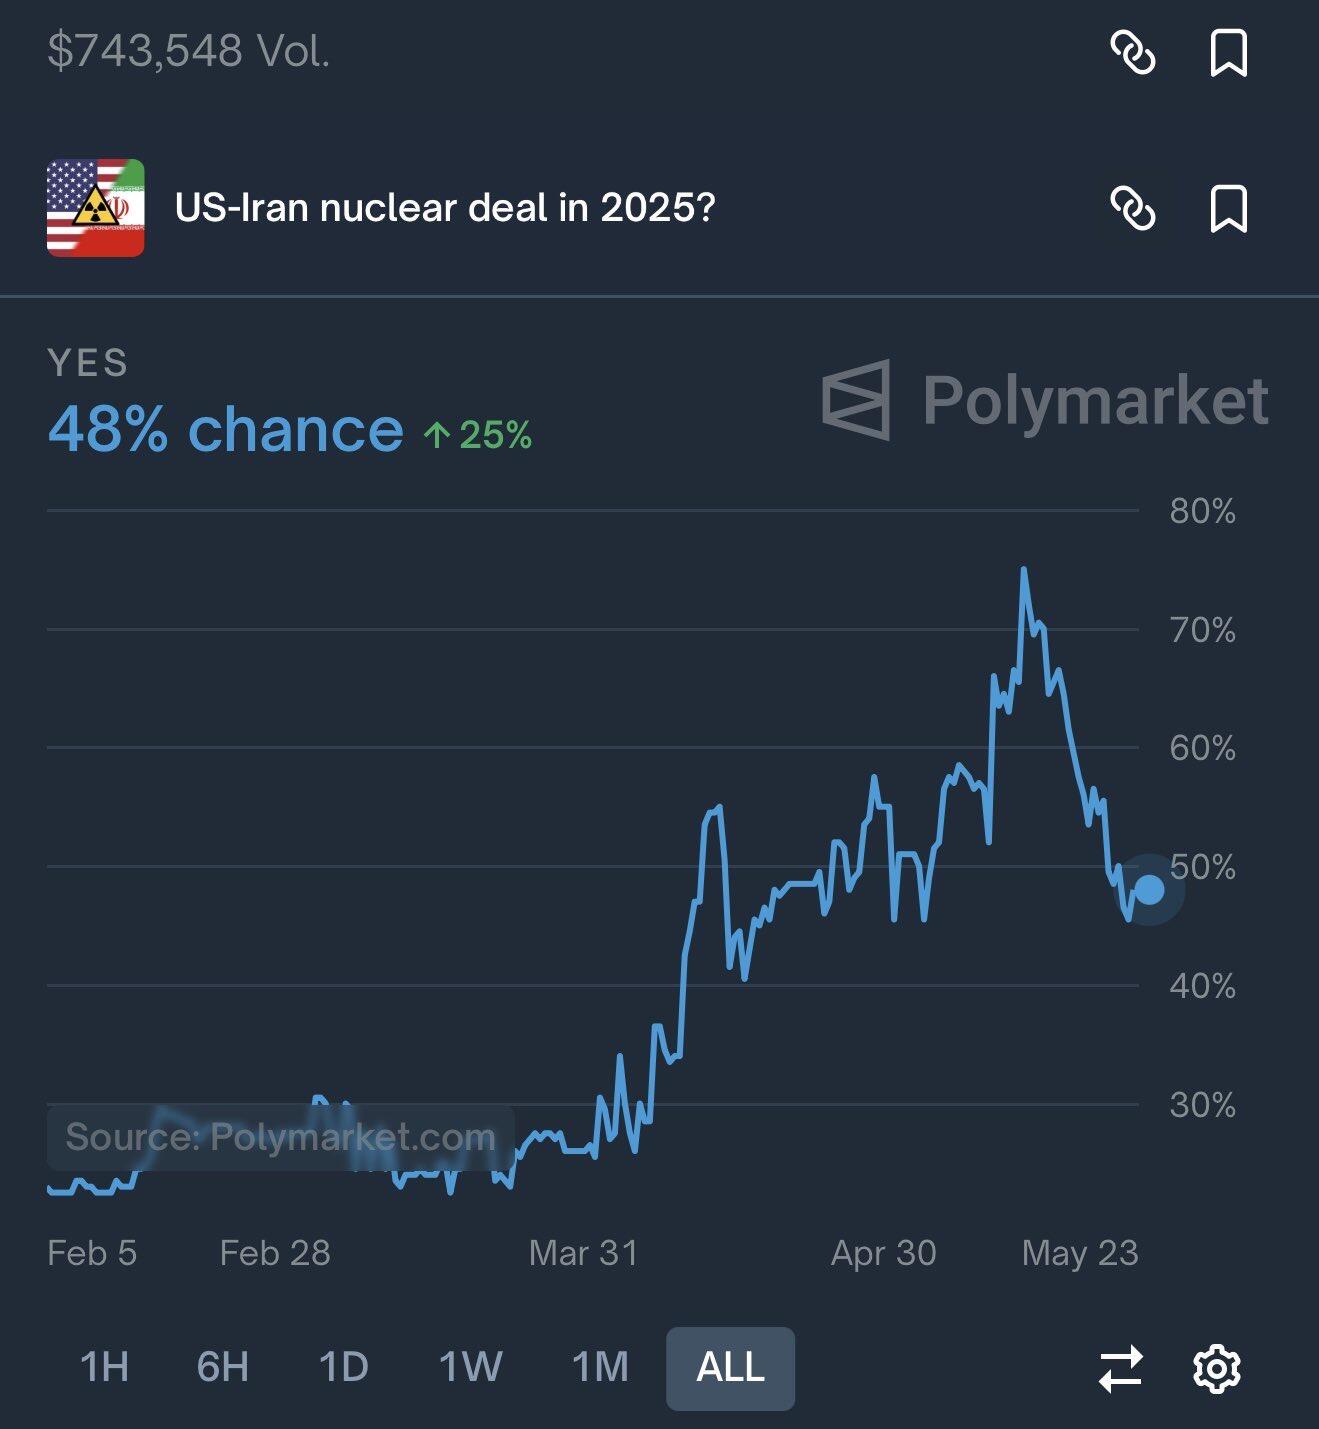Open the US-Iran nuclear deal title

pos(445,208)
